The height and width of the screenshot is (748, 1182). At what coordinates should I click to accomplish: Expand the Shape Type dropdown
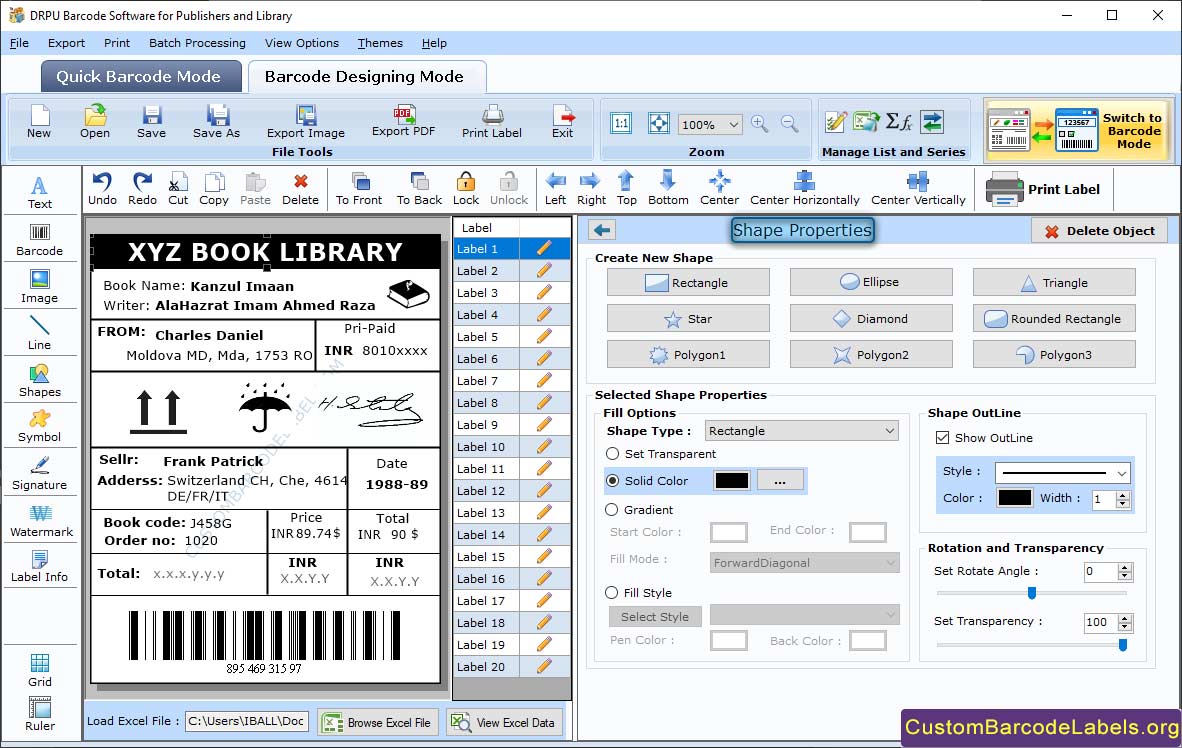coord(890,431)
